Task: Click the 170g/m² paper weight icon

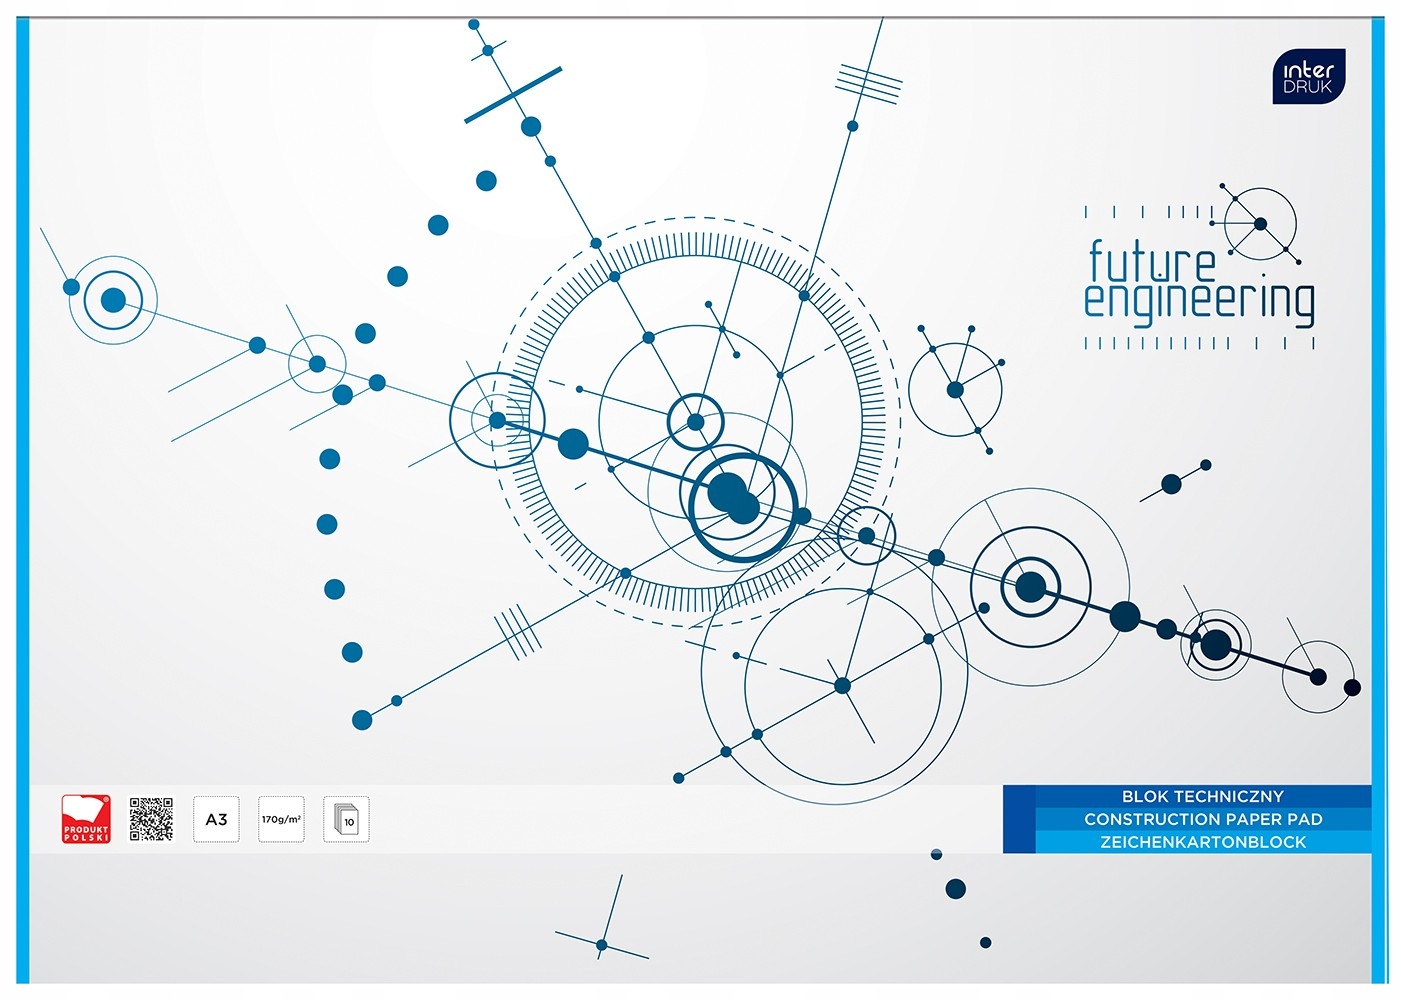Action: [x=281, y=819]
